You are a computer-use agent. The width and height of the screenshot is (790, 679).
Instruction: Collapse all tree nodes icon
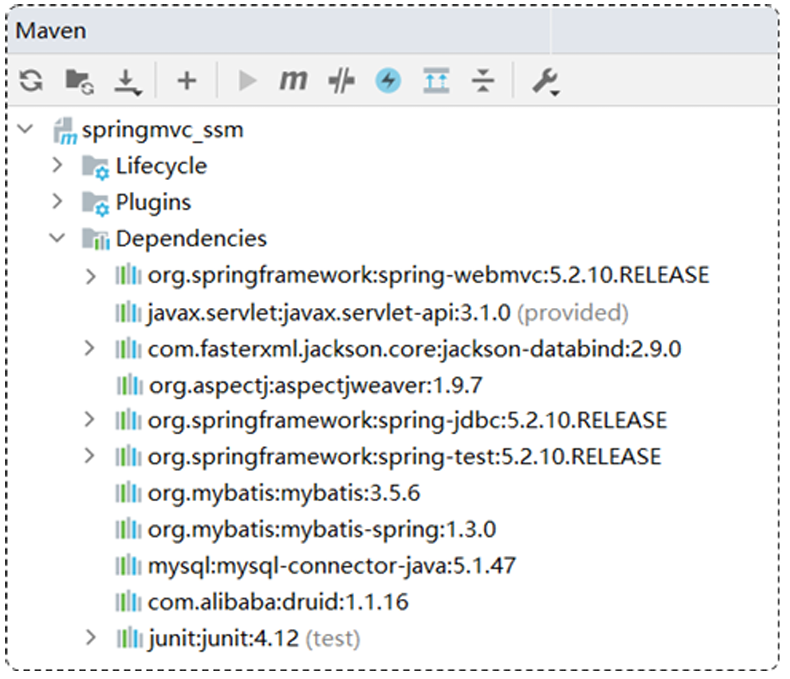tap(483, 81)
